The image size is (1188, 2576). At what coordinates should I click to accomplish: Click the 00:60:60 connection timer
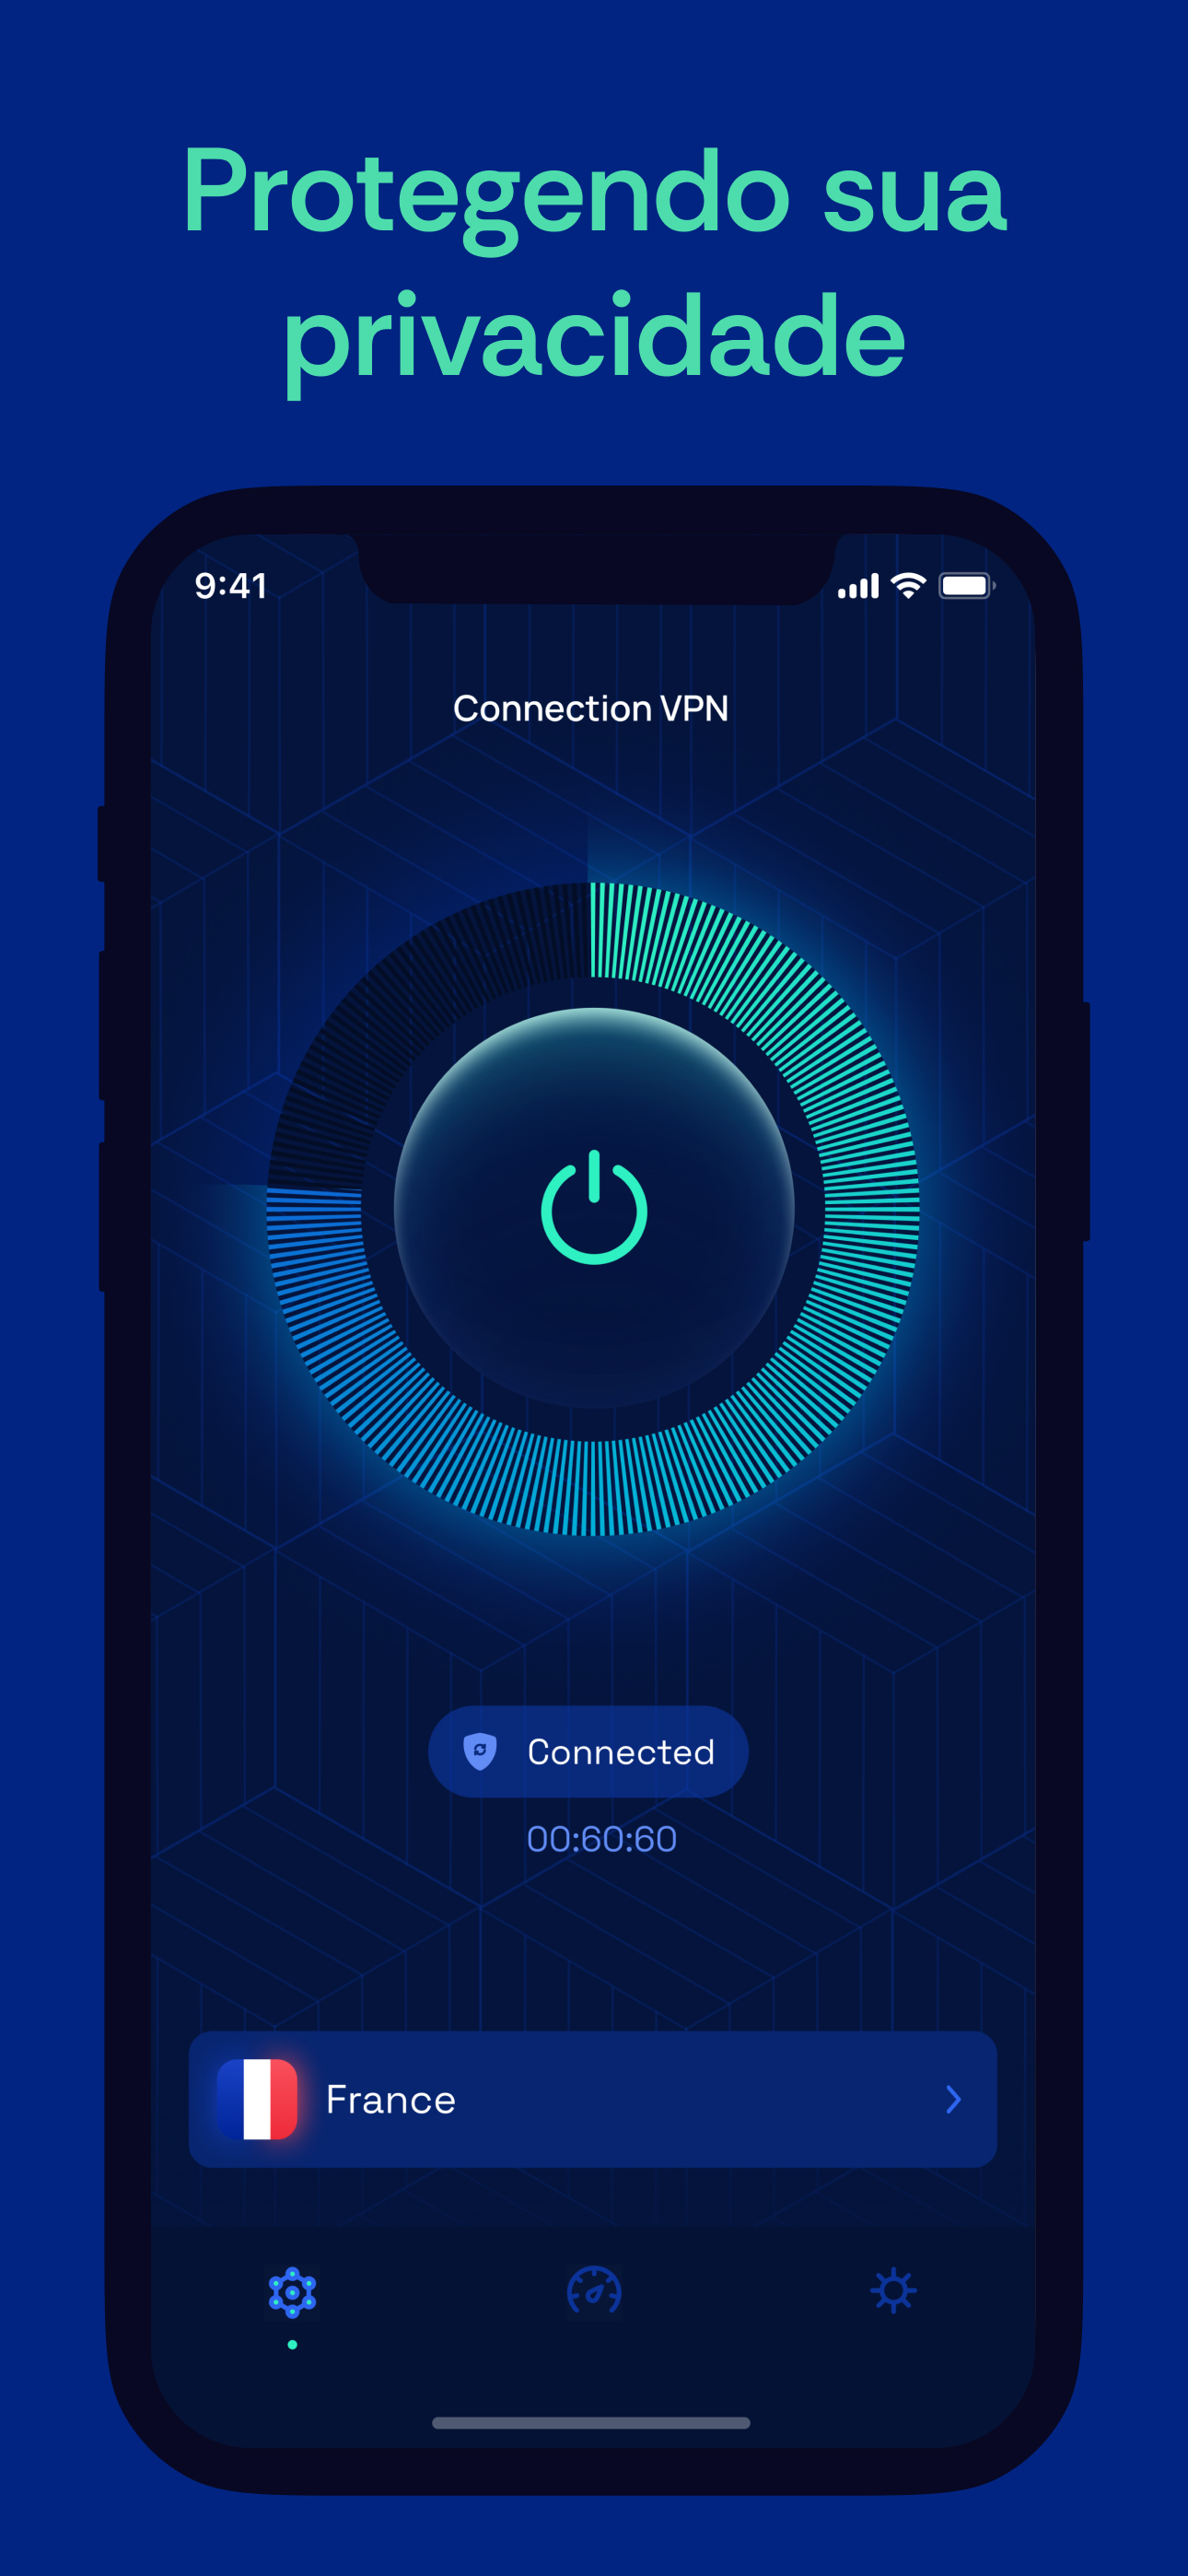[602, 1839]
